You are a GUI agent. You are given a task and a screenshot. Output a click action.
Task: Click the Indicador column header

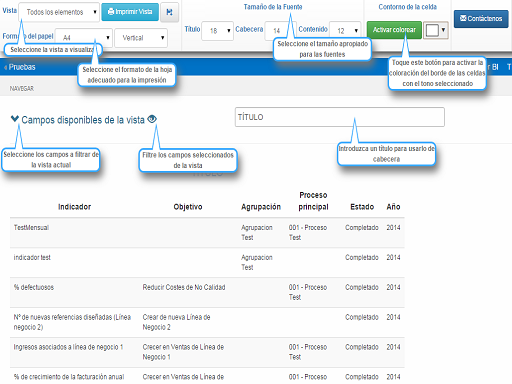74,207
